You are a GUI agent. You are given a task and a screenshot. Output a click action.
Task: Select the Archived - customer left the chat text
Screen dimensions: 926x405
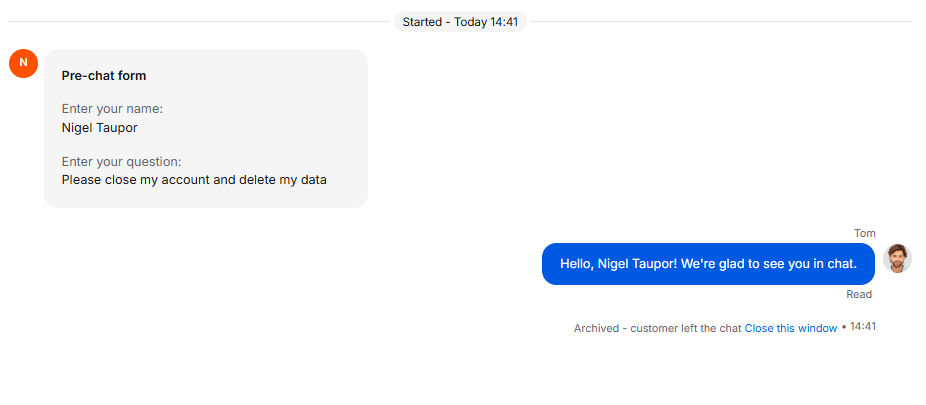[x=657, y=328]
